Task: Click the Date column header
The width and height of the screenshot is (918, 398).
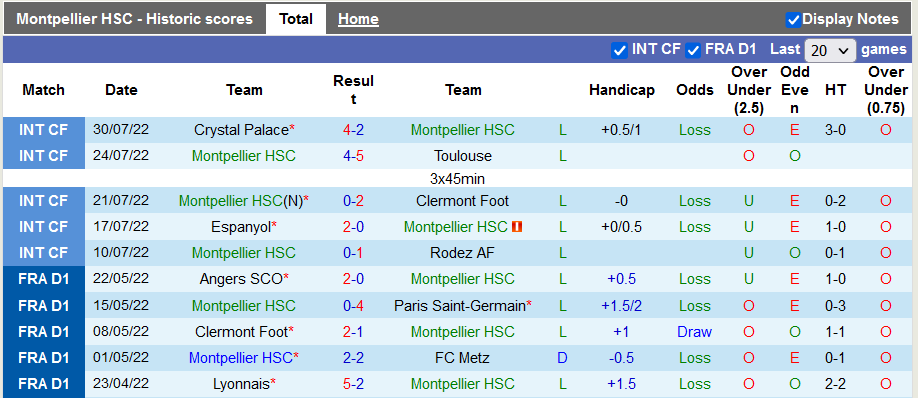Action: 121,90
